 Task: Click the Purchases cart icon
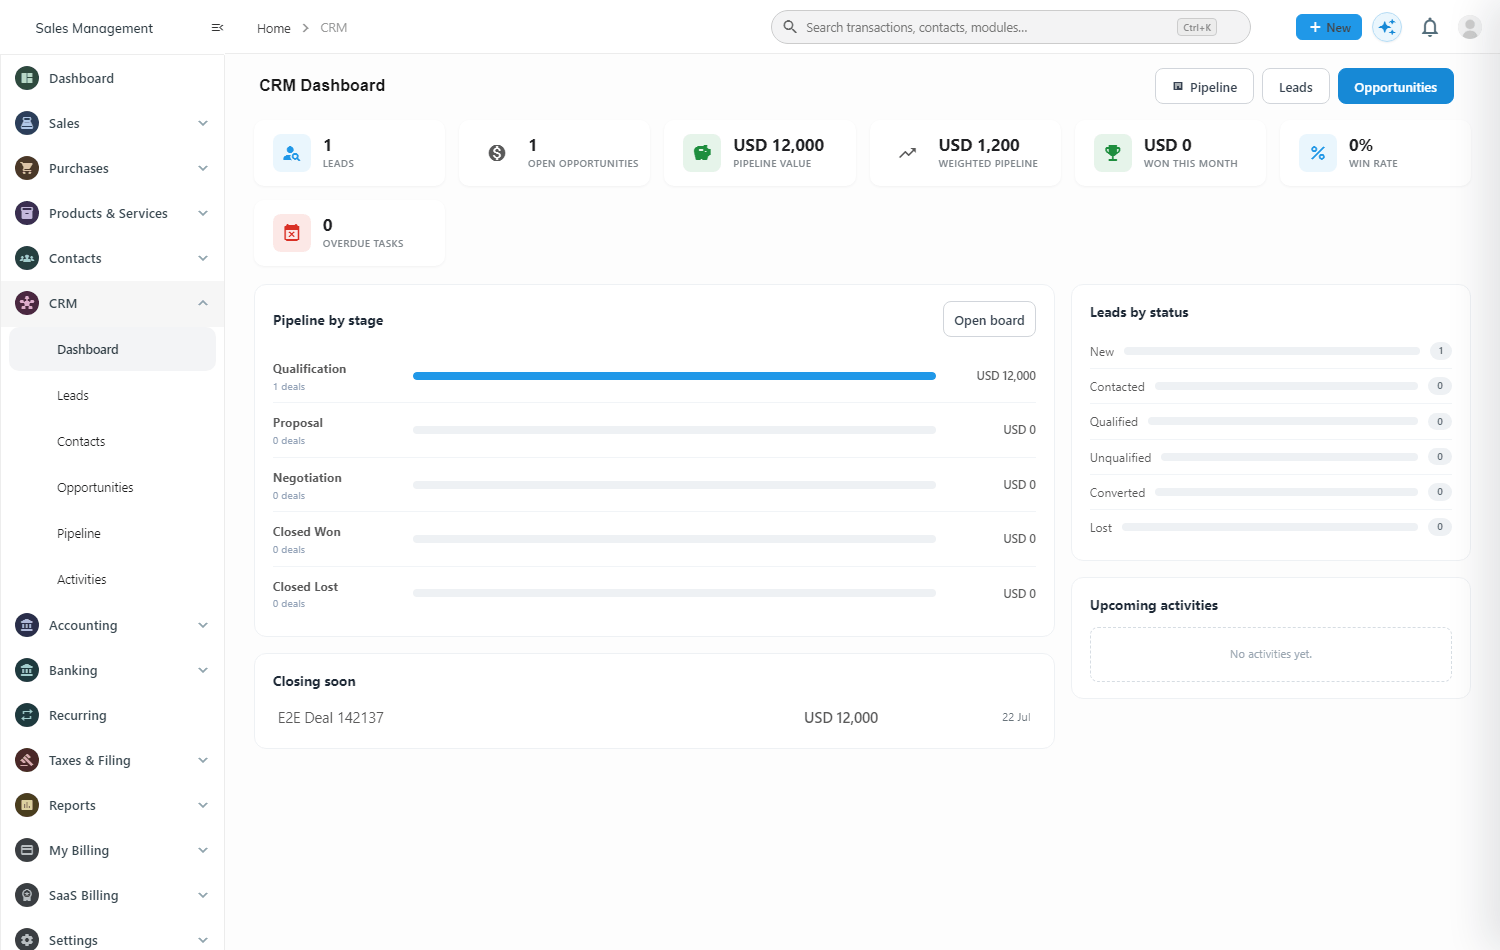click(x=27, y=168)
